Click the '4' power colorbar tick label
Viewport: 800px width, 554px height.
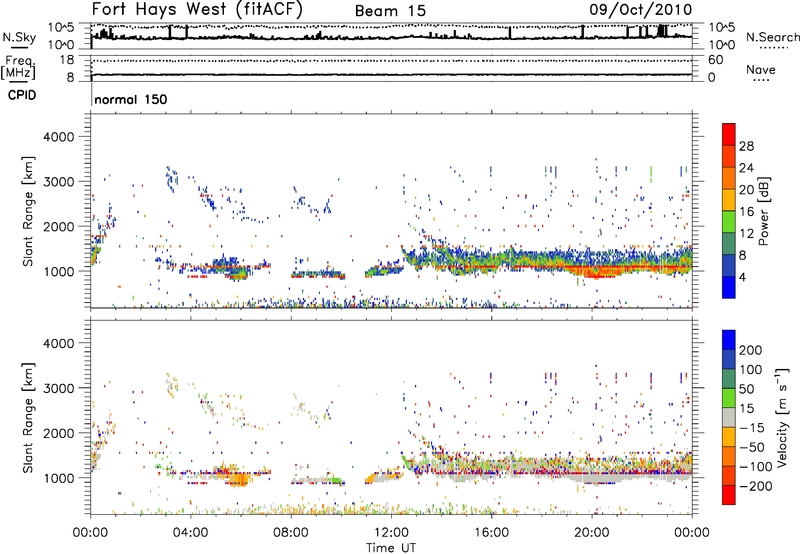(743, 277)
